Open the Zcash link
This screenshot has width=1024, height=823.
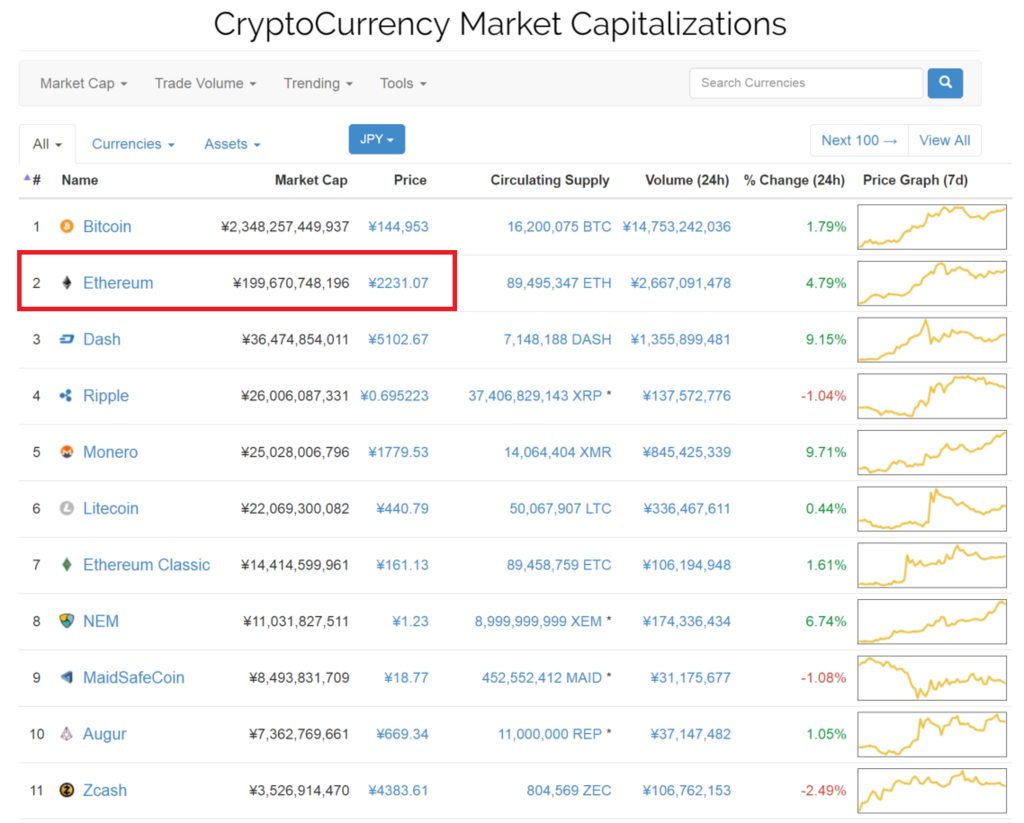[104, 790]
